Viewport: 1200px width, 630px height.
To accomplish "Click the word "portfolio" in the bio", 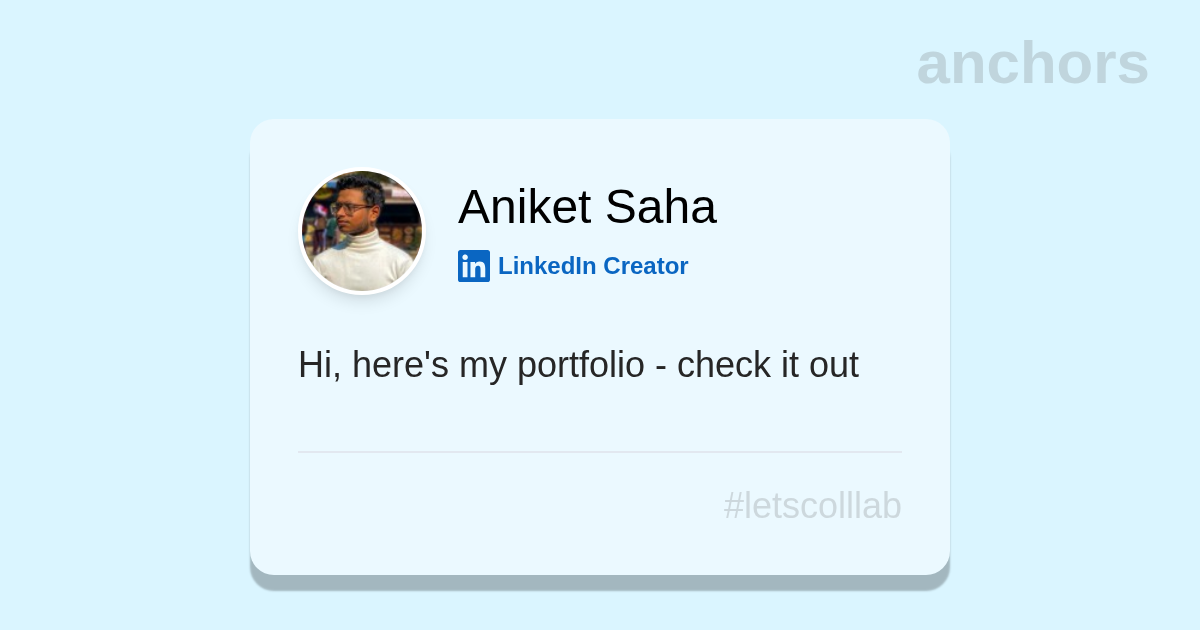I will pos(580,365).
